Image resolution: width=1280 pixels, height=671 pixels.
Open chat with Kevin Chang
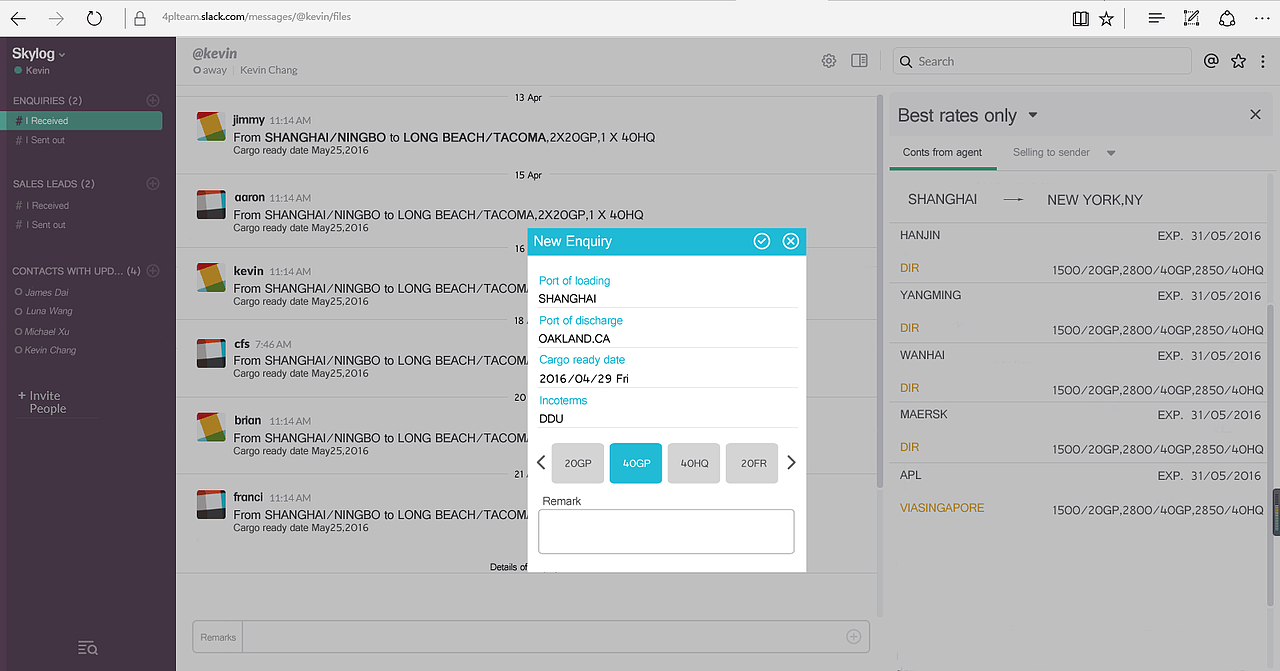point(46,350)
